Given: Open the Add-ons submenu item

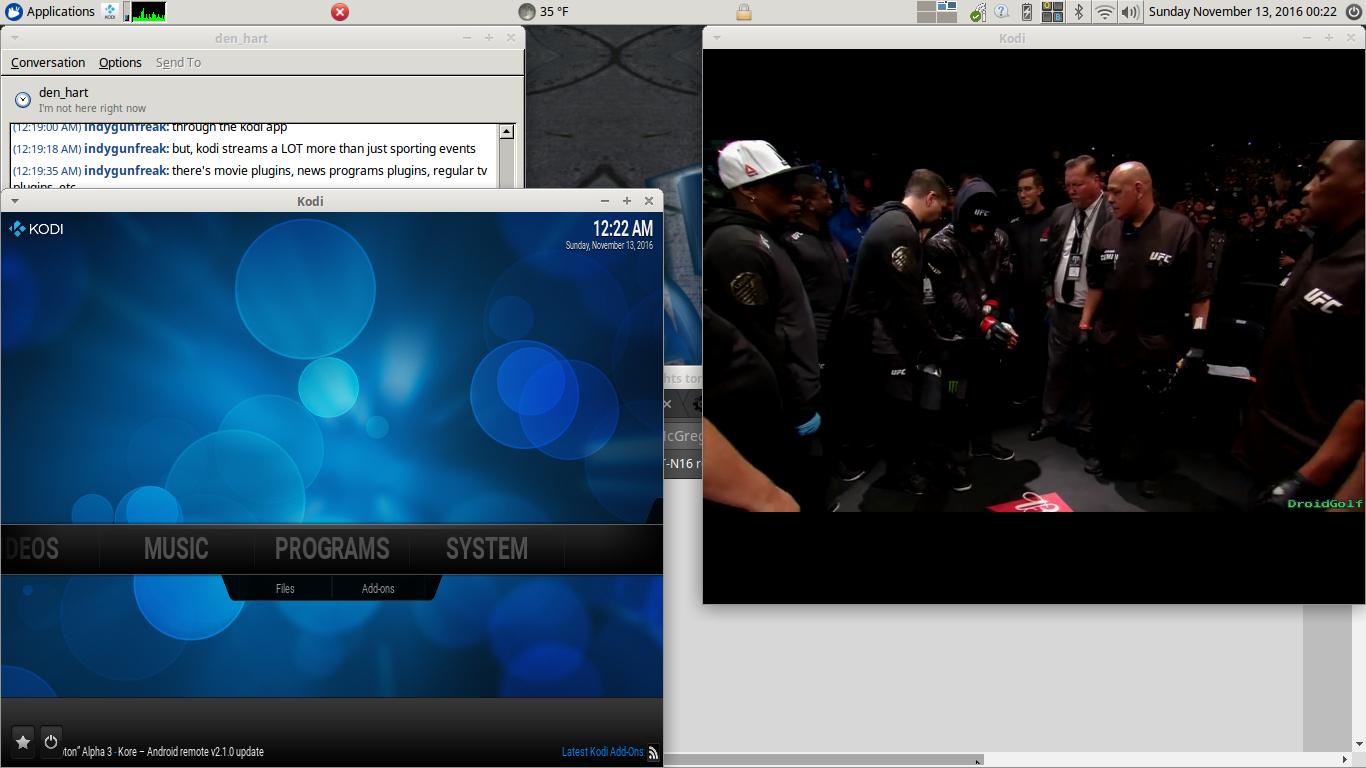Looking at the screenshot, I should pos(378,588).
